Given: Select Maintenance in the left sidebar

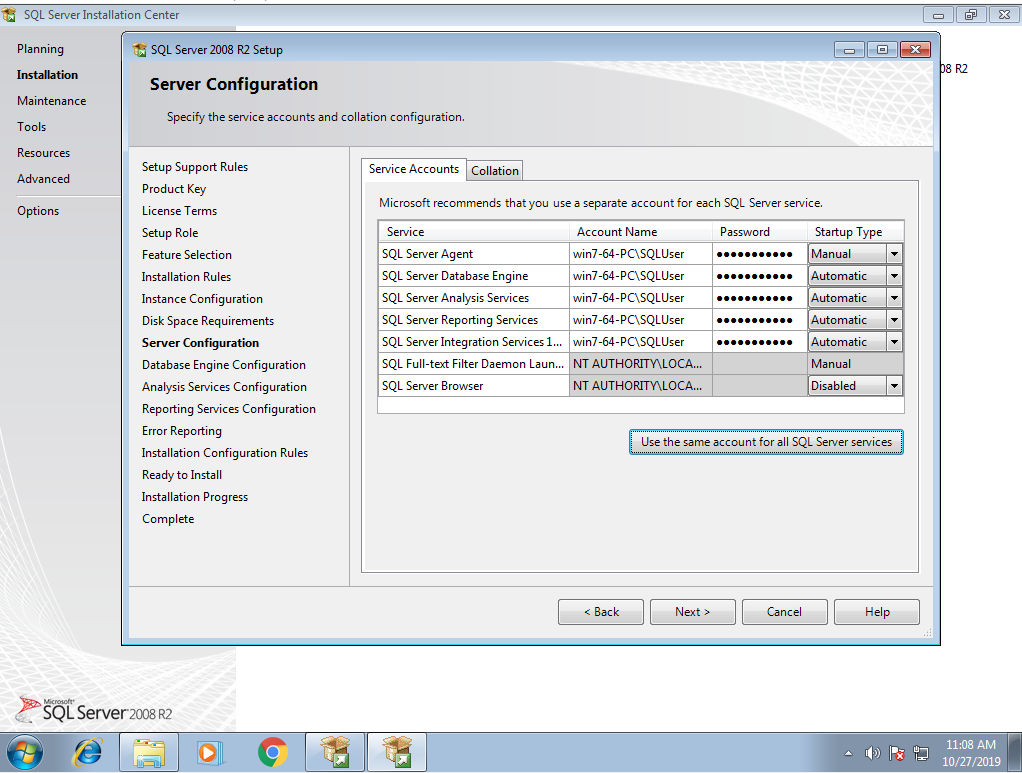Looking at the screenshot, I should 51,101.
